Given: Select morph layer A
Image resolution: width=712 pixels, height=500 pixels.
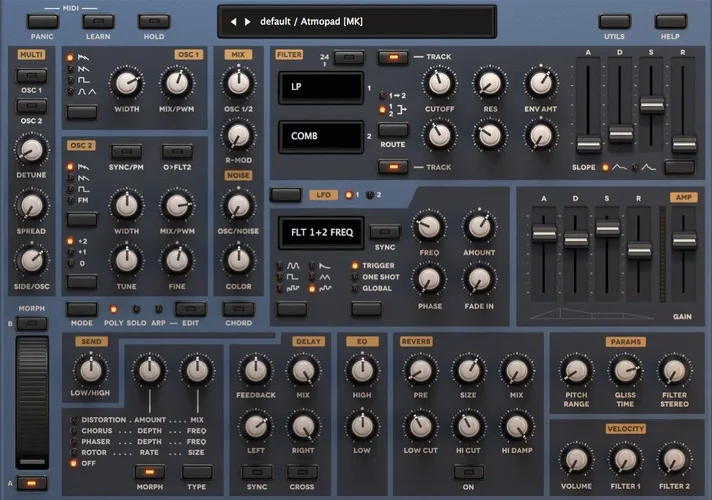Looking at the screenshot, I should pyautogui.click(x=31, y=483).
